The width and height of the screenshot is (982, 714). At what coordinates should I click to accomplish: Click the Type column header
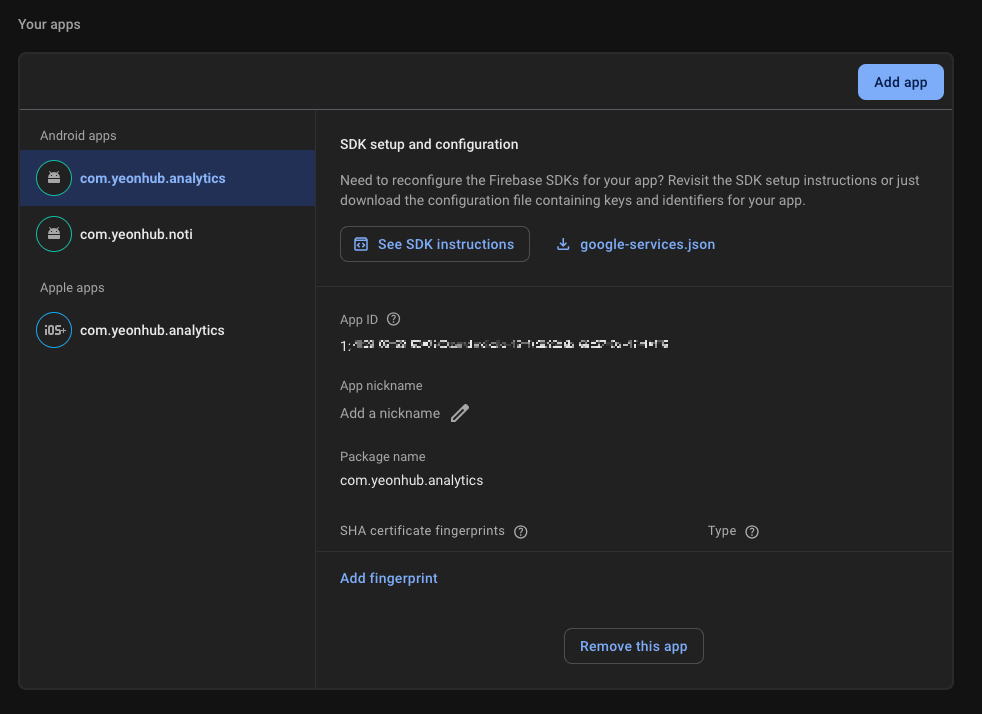click(x=721, y=530)
